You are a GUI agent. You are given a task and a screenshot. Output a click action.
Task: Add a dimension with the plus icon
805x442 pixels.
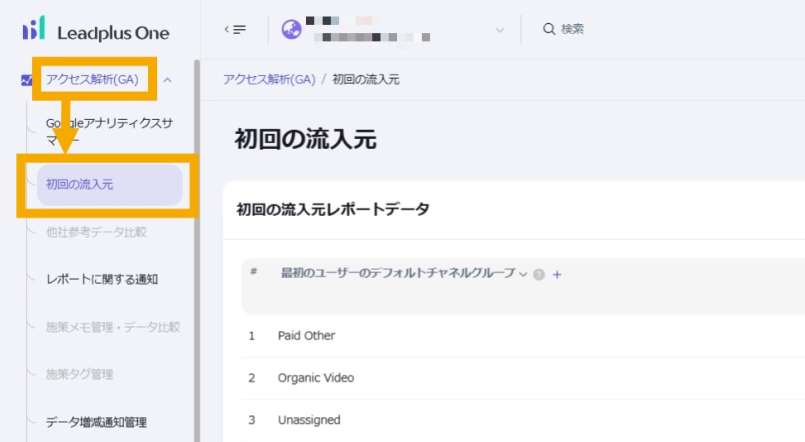click(557, 274)
